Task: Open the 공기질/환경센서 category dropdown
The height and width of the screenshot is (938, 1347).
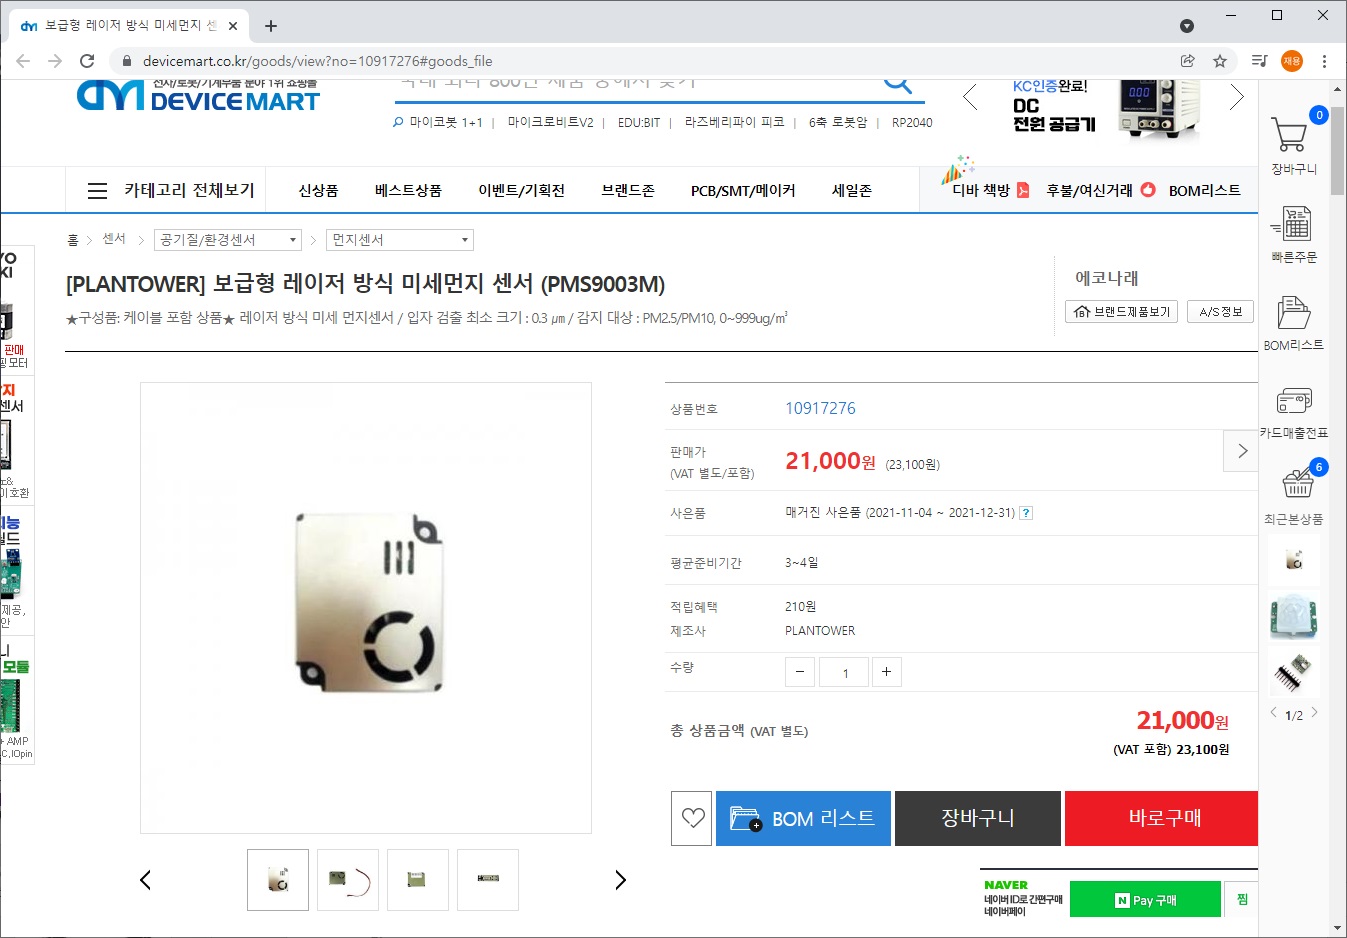Action: pos(228,240)
